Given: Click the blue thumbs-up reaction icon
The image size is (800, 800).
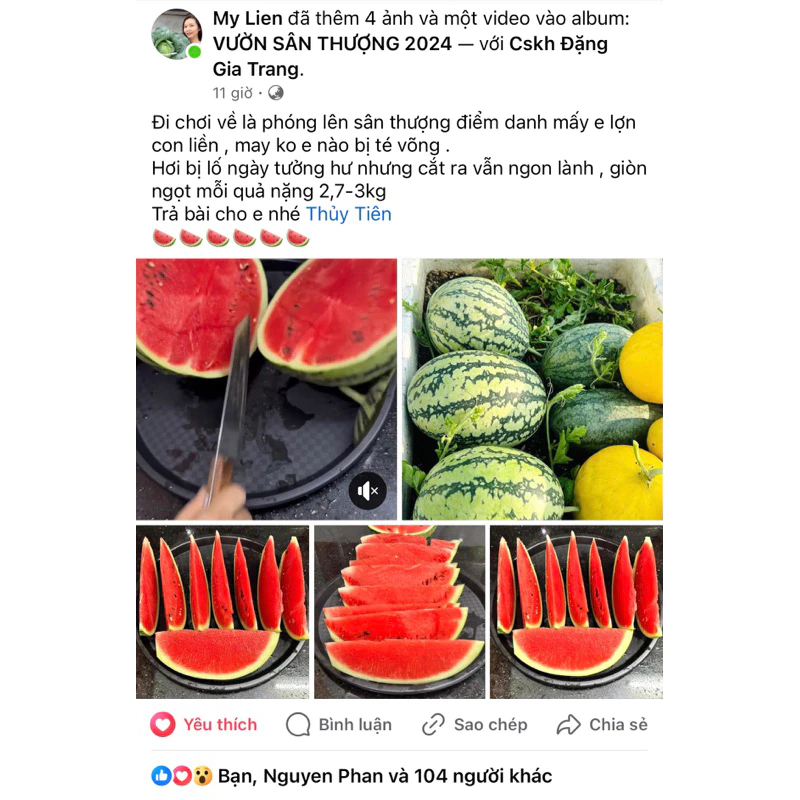Looking at the screenshot, I should [x=161, y=776].
